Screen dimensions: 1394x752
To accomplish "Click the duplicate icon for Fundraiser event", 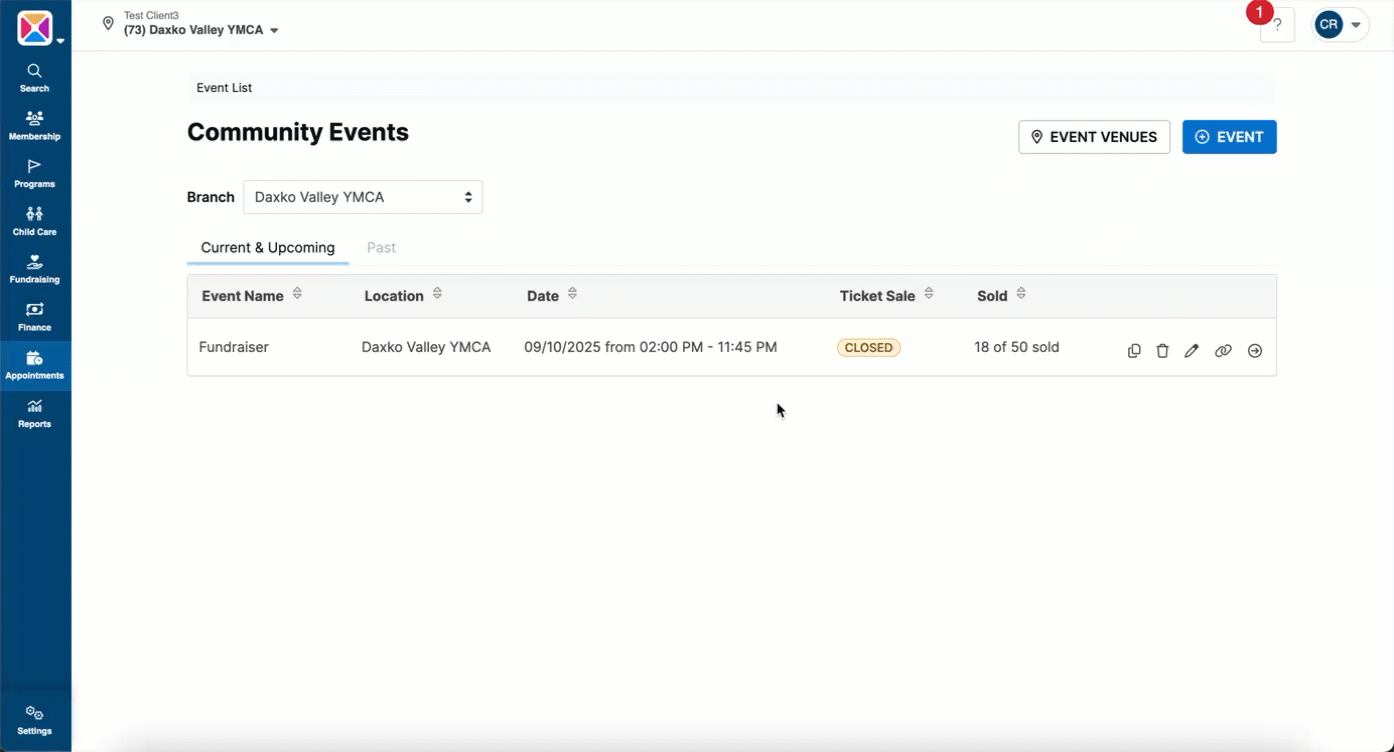I will pos(1134,351).
